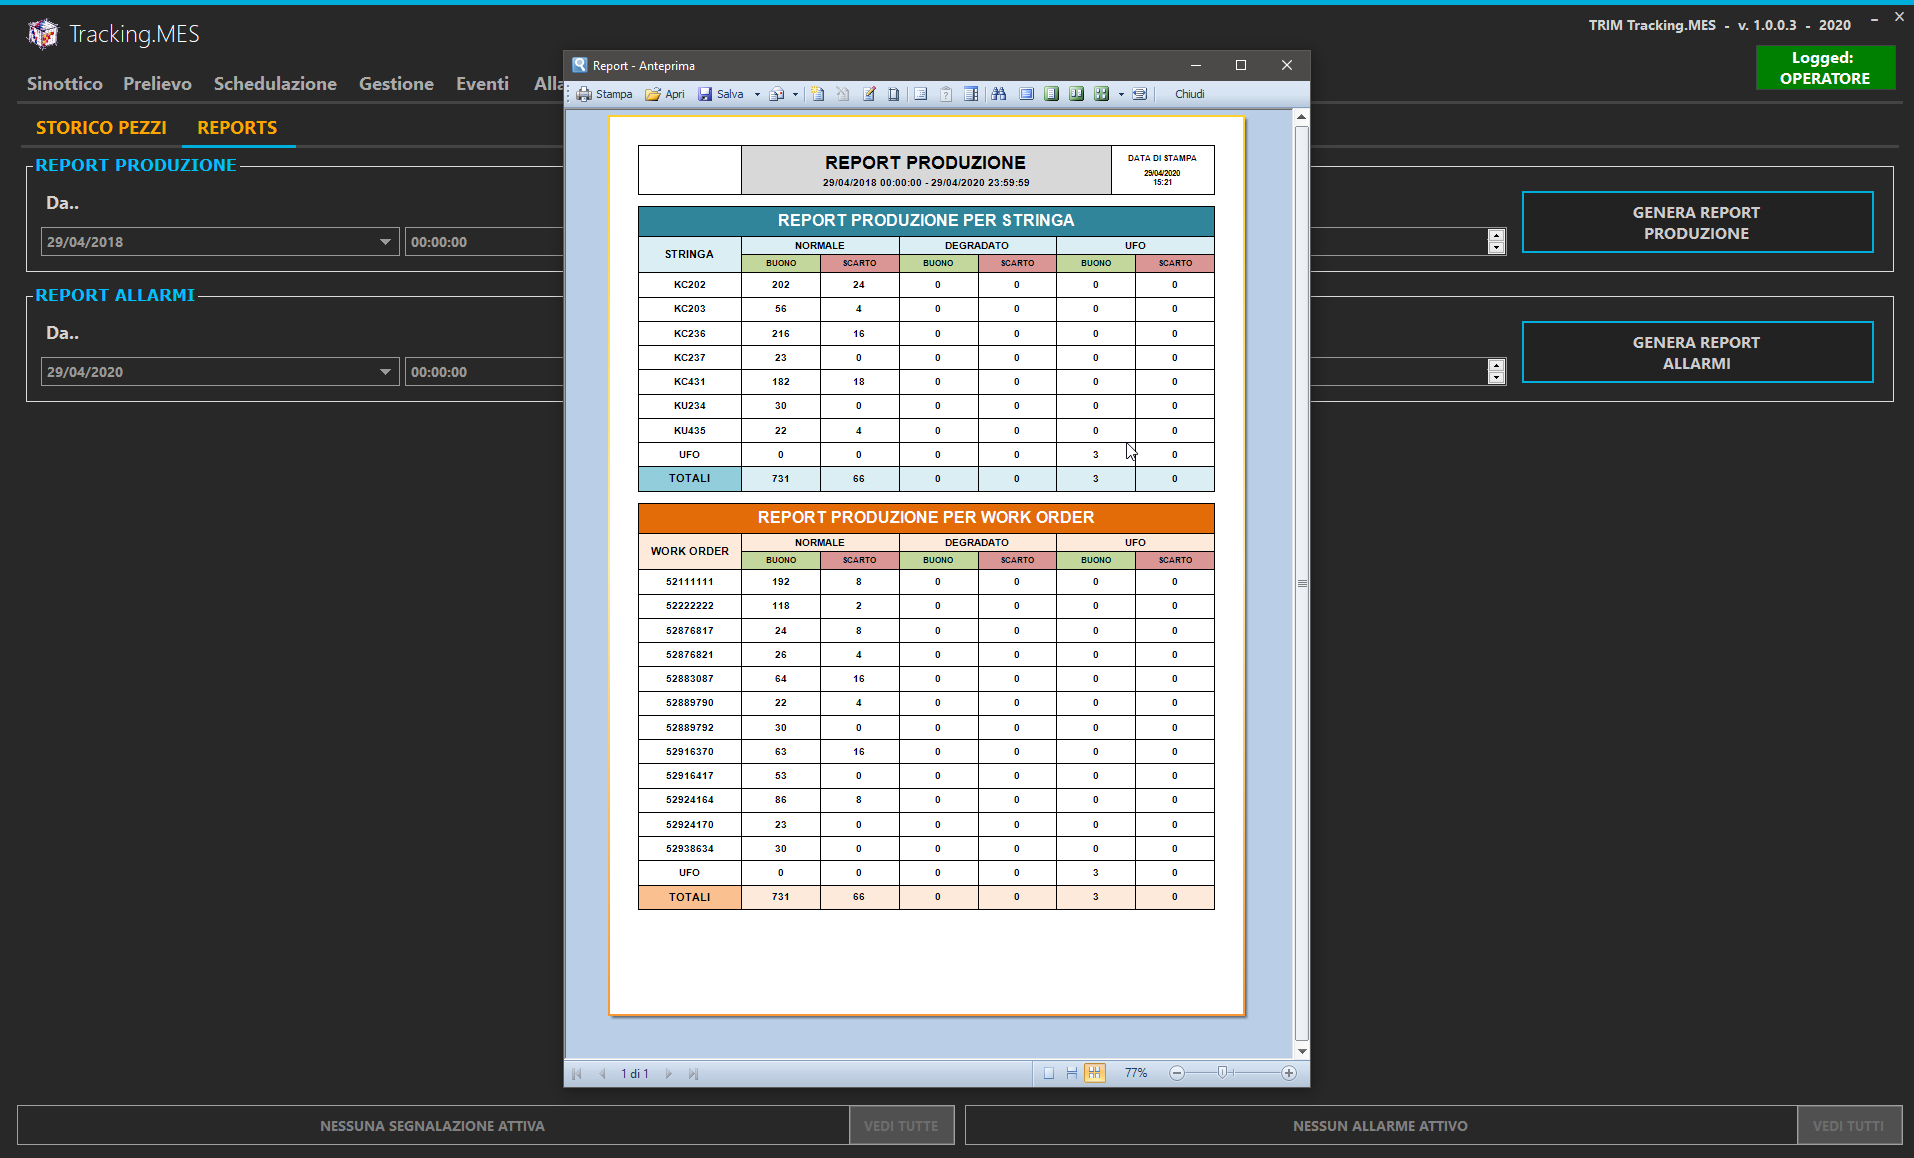
Task: Go to previous page in preview
Action: click(x=602, y=1074)
